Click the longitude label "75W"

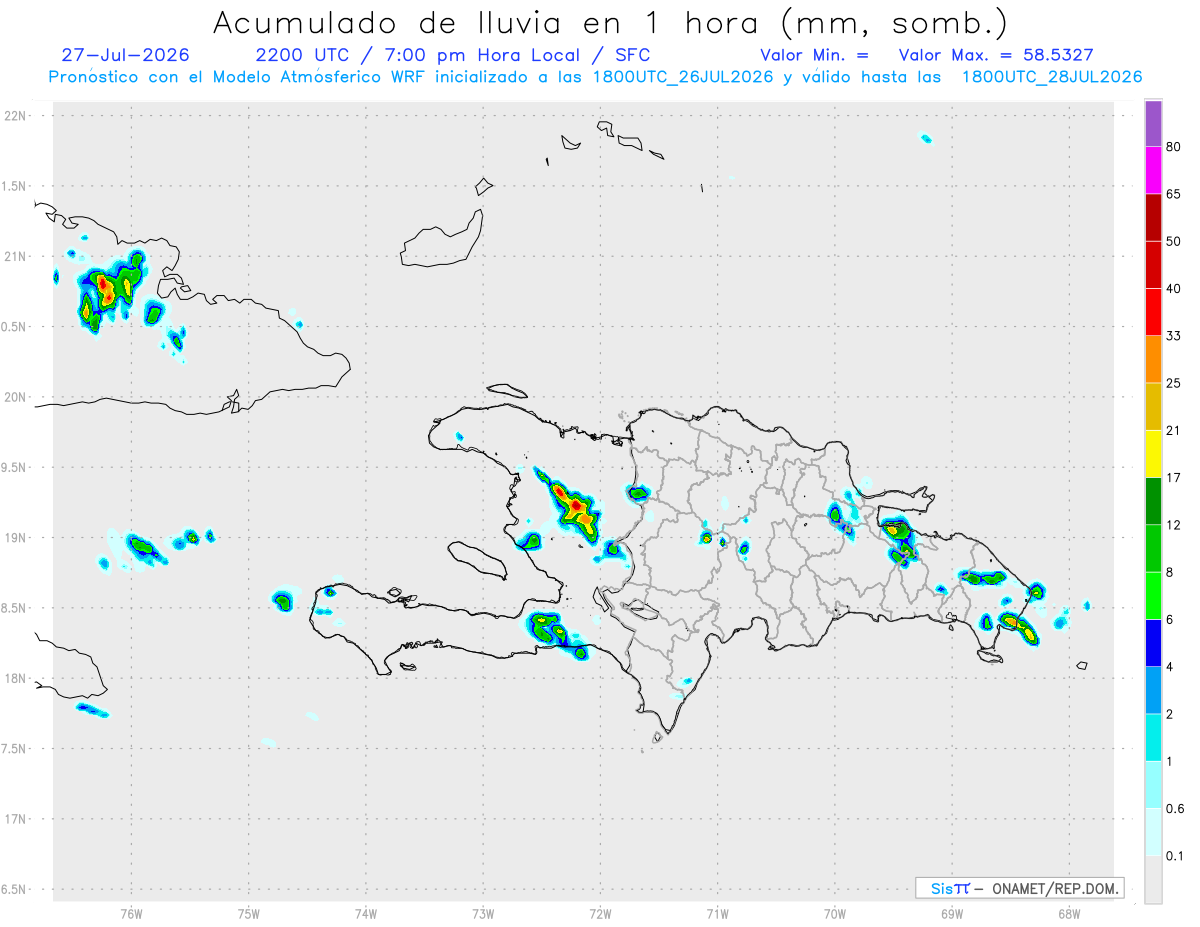pos(249,914)
